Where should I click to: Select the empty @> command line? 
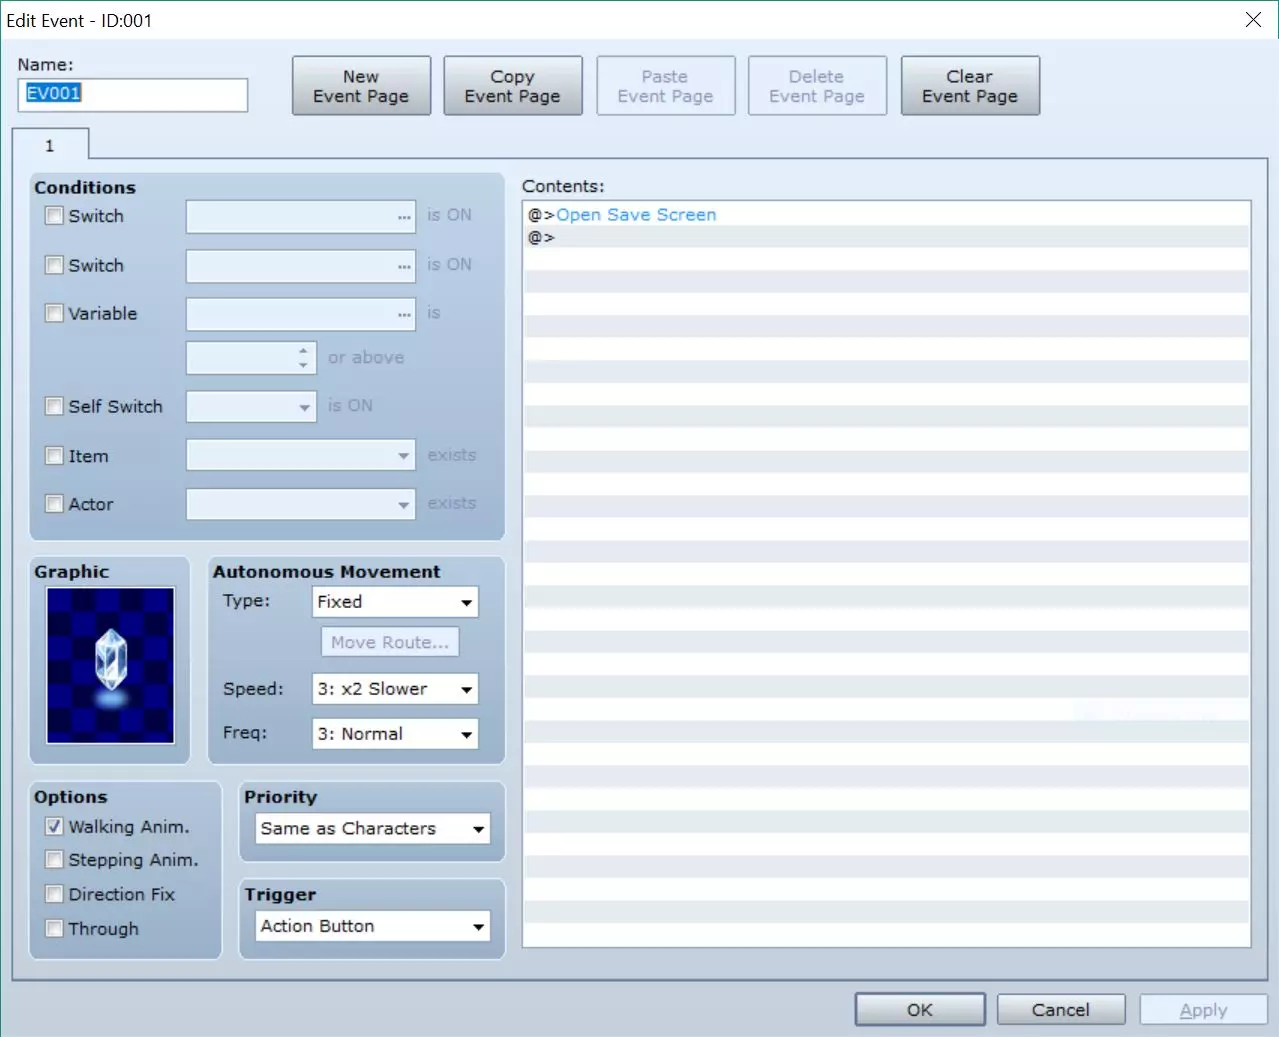(886, 238)
